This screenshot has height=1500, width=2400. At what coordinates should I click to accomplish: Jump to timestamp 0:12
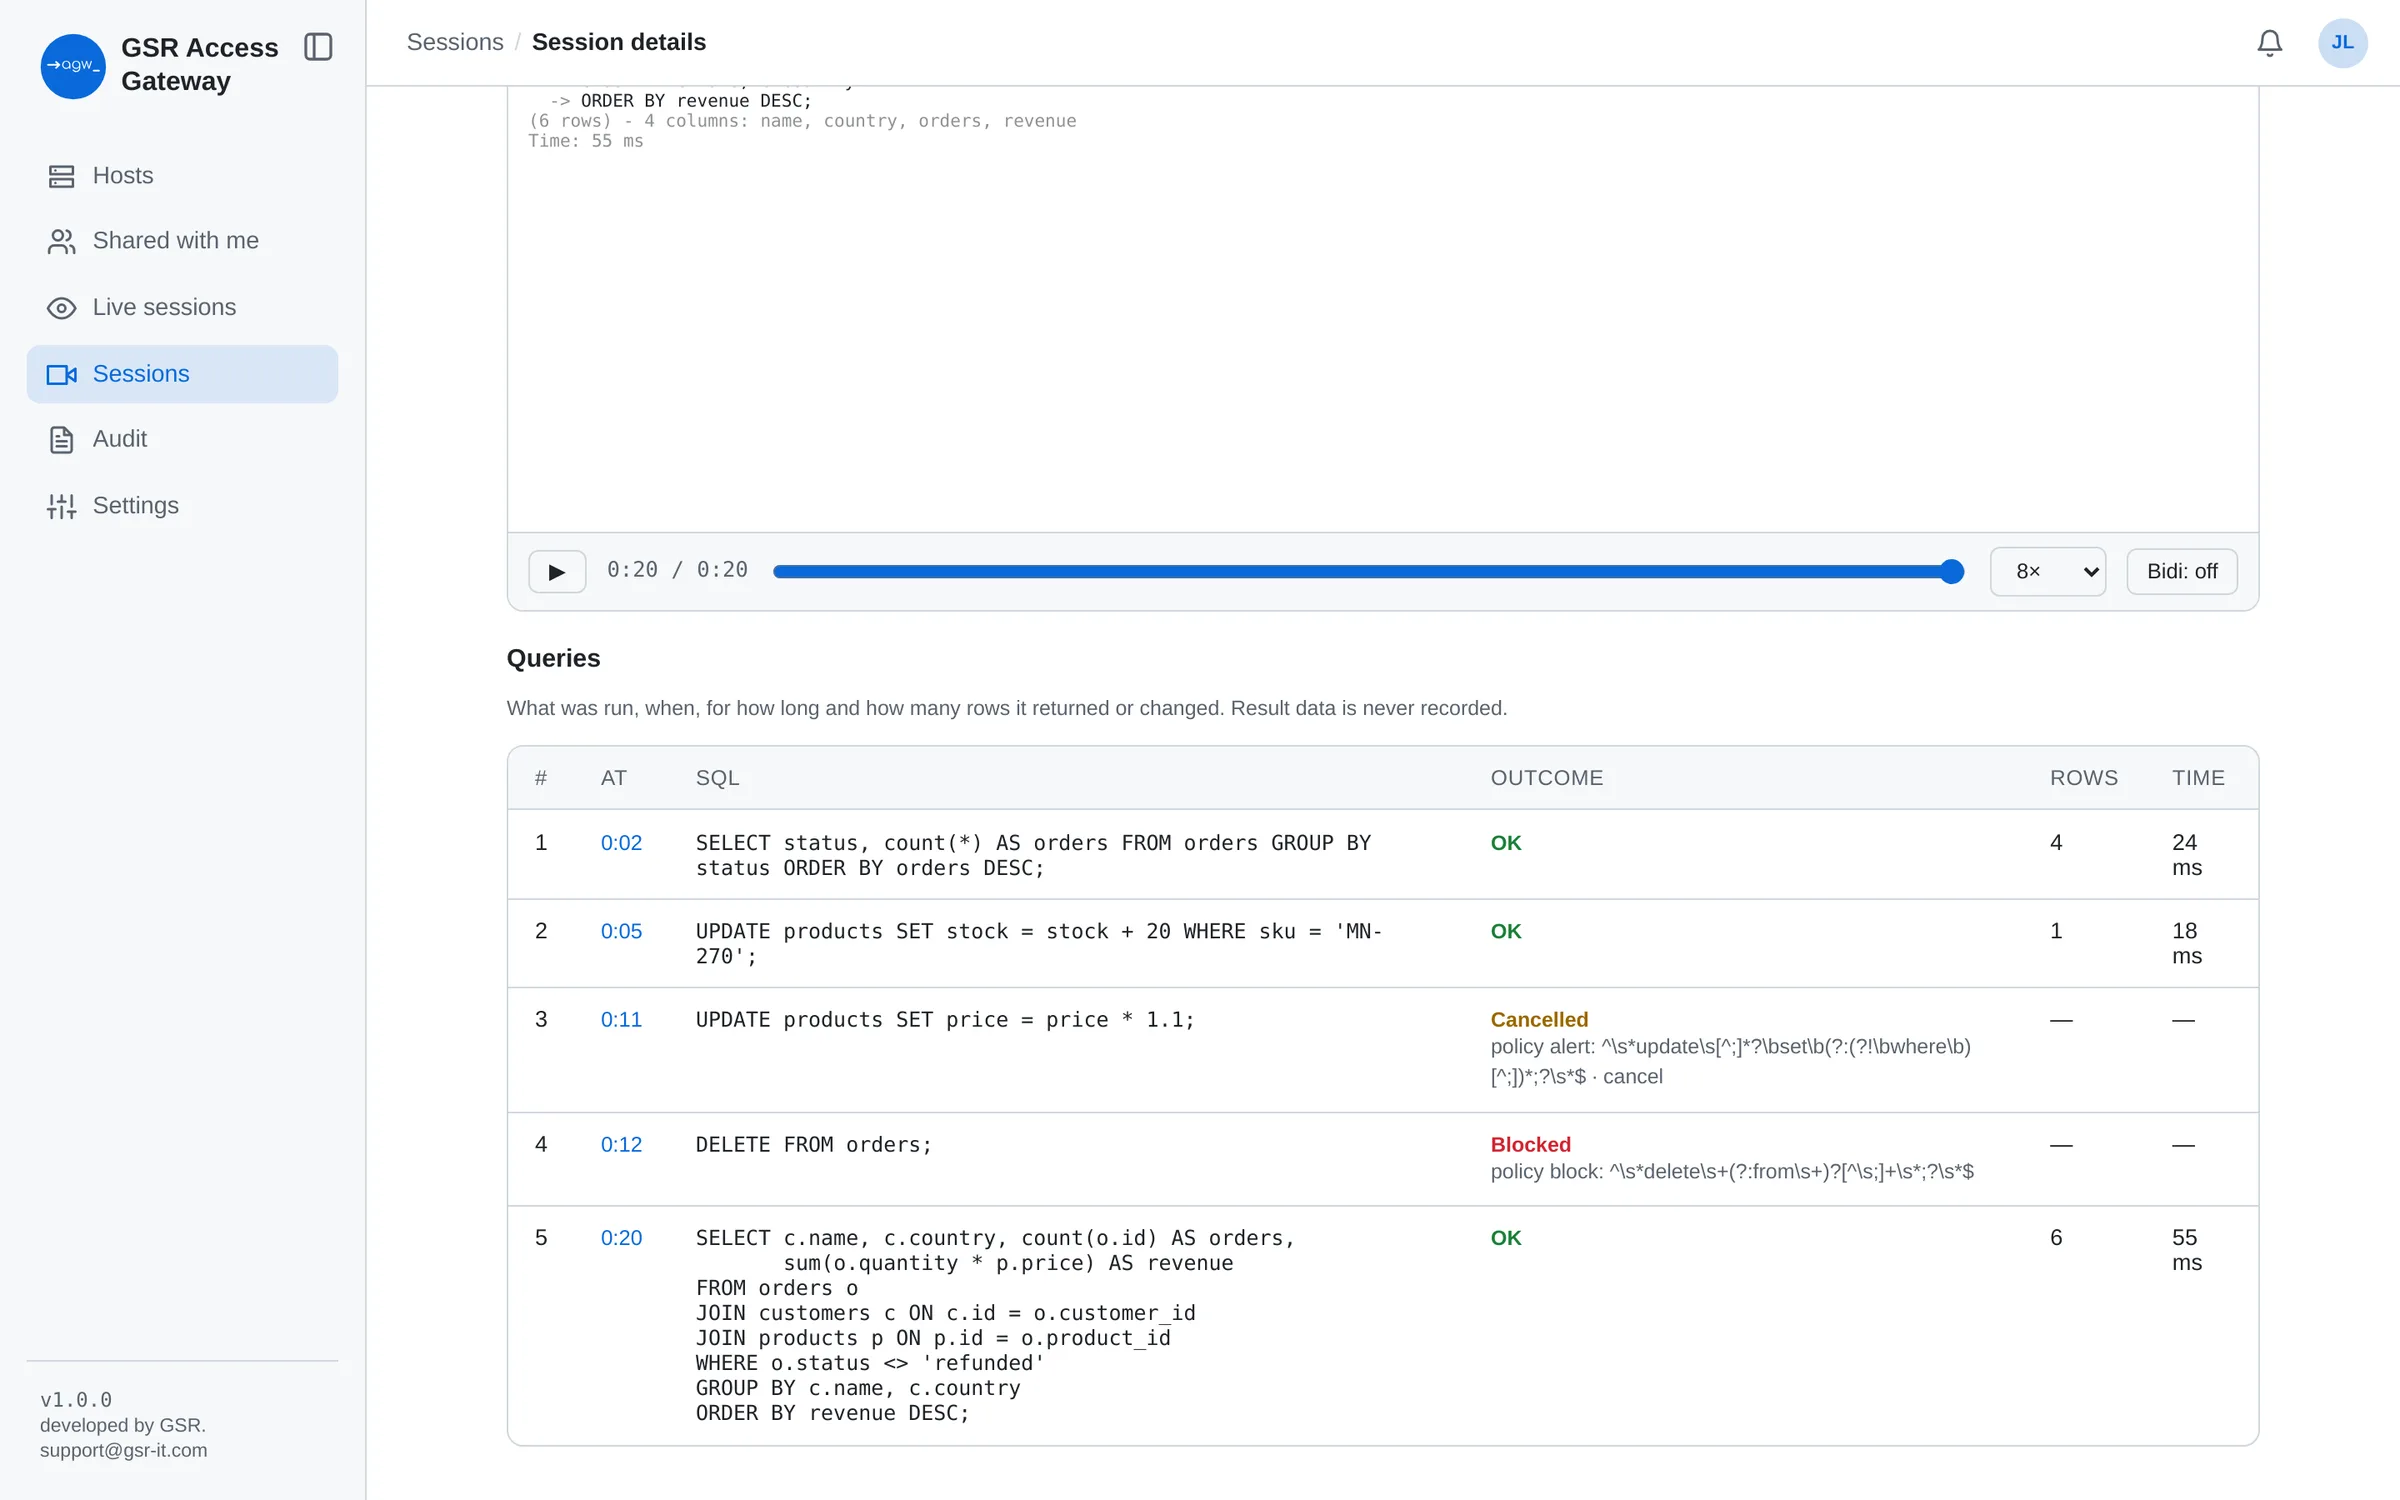pos(621,1145)
